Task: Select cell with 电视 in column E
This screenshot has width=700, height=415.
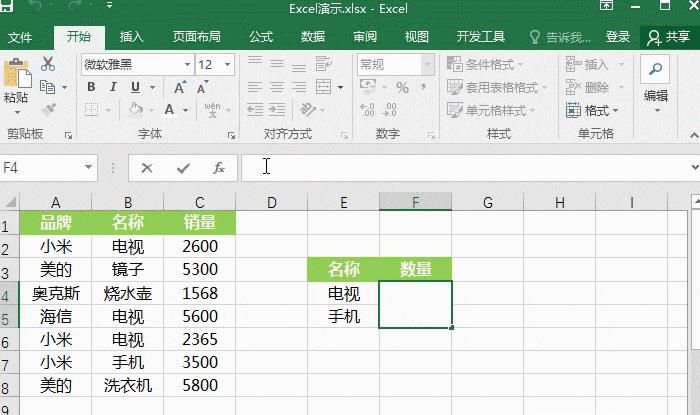Action: pos(344,293)
